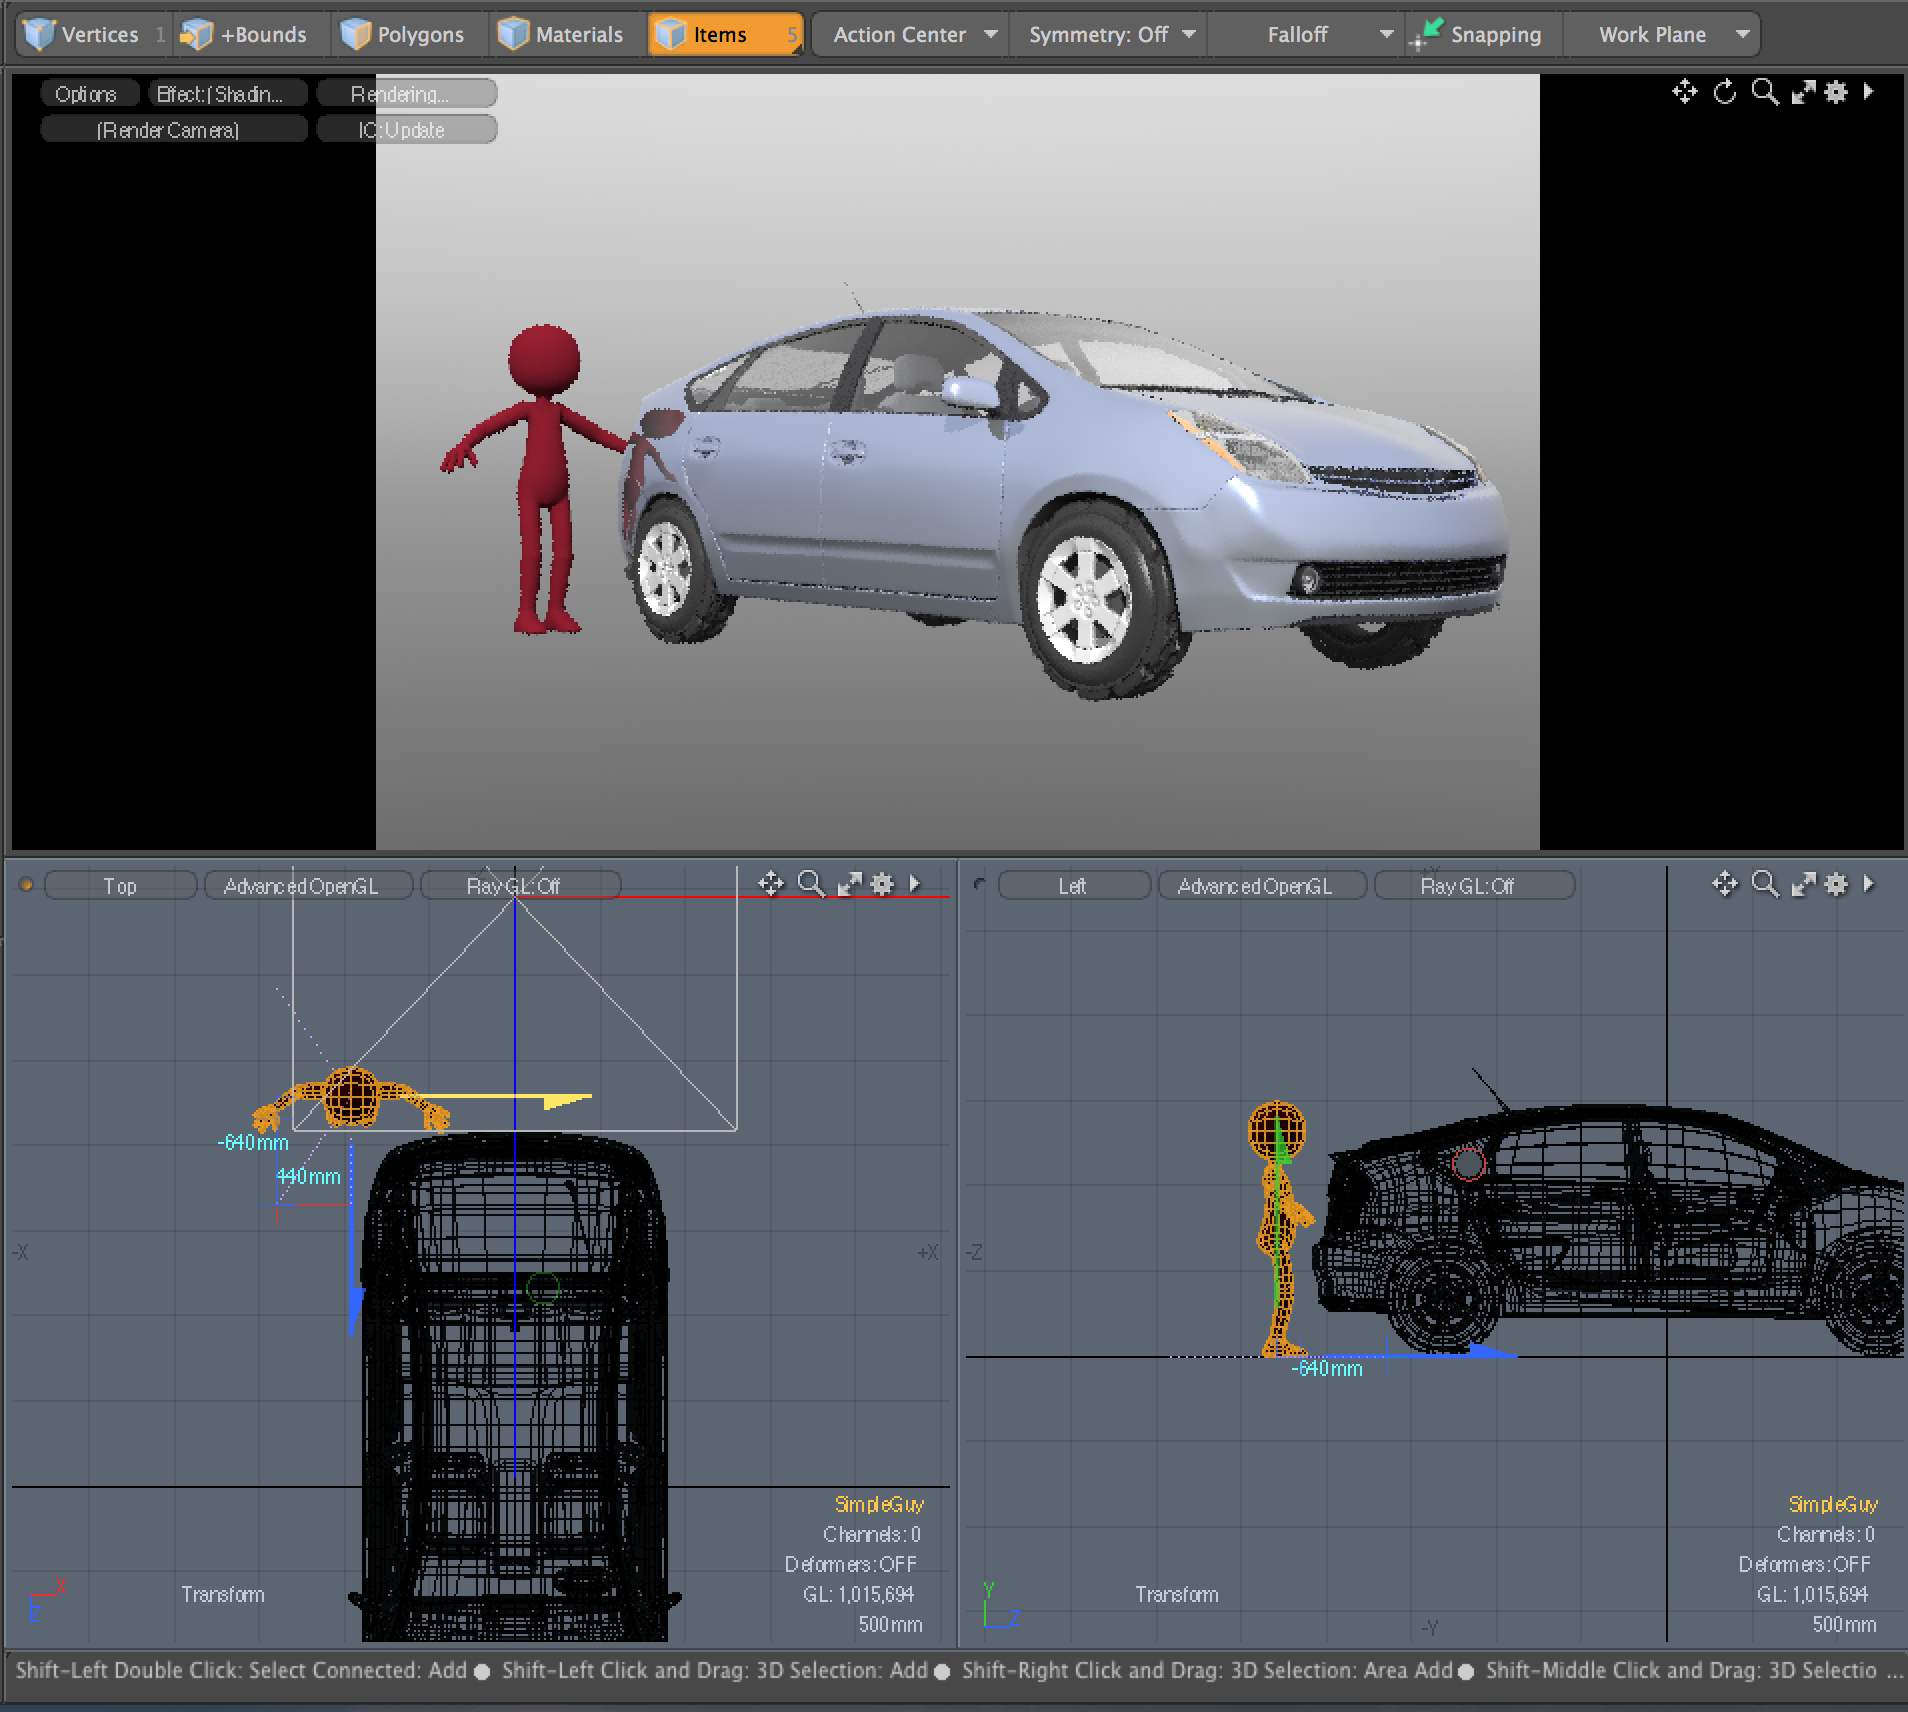Toggle the Top viewport active dot indicator
The height and width of the screenshot is (1712, 1908).
coord(26,885)
